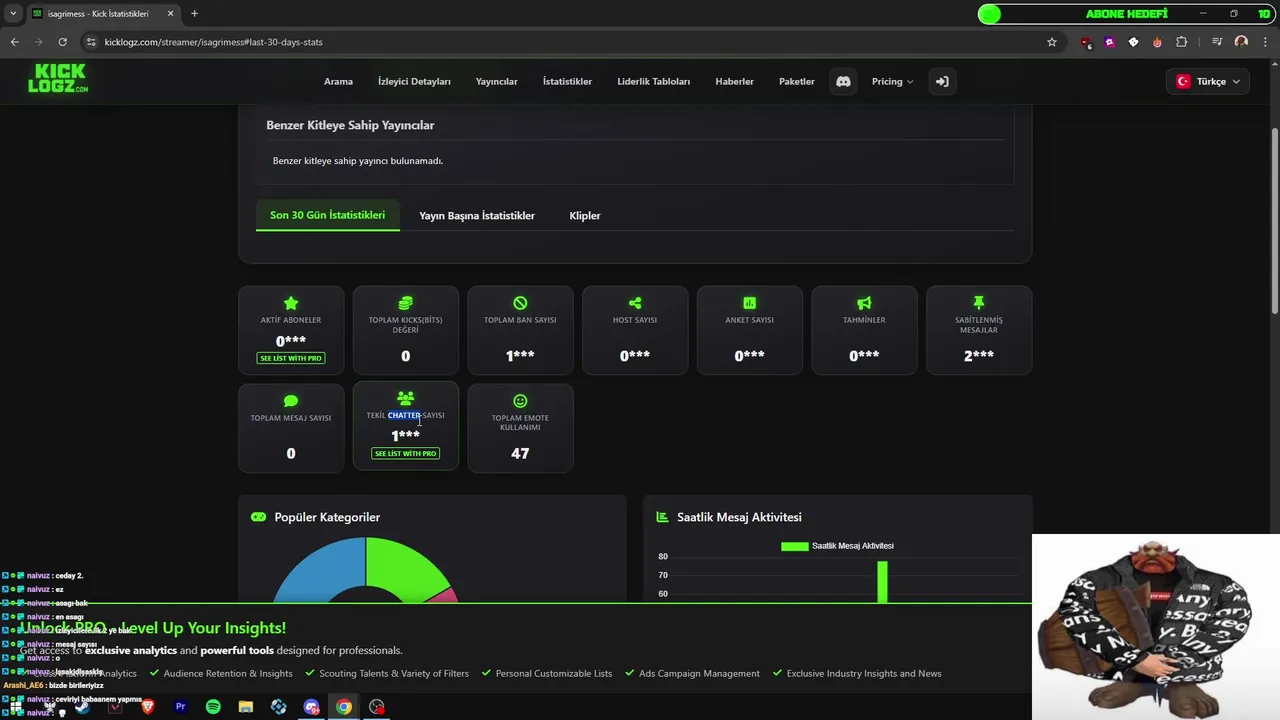Open the flame extension icon in toolbar
This screenshot has height=720, width=1280.
tap(1157, 42)
